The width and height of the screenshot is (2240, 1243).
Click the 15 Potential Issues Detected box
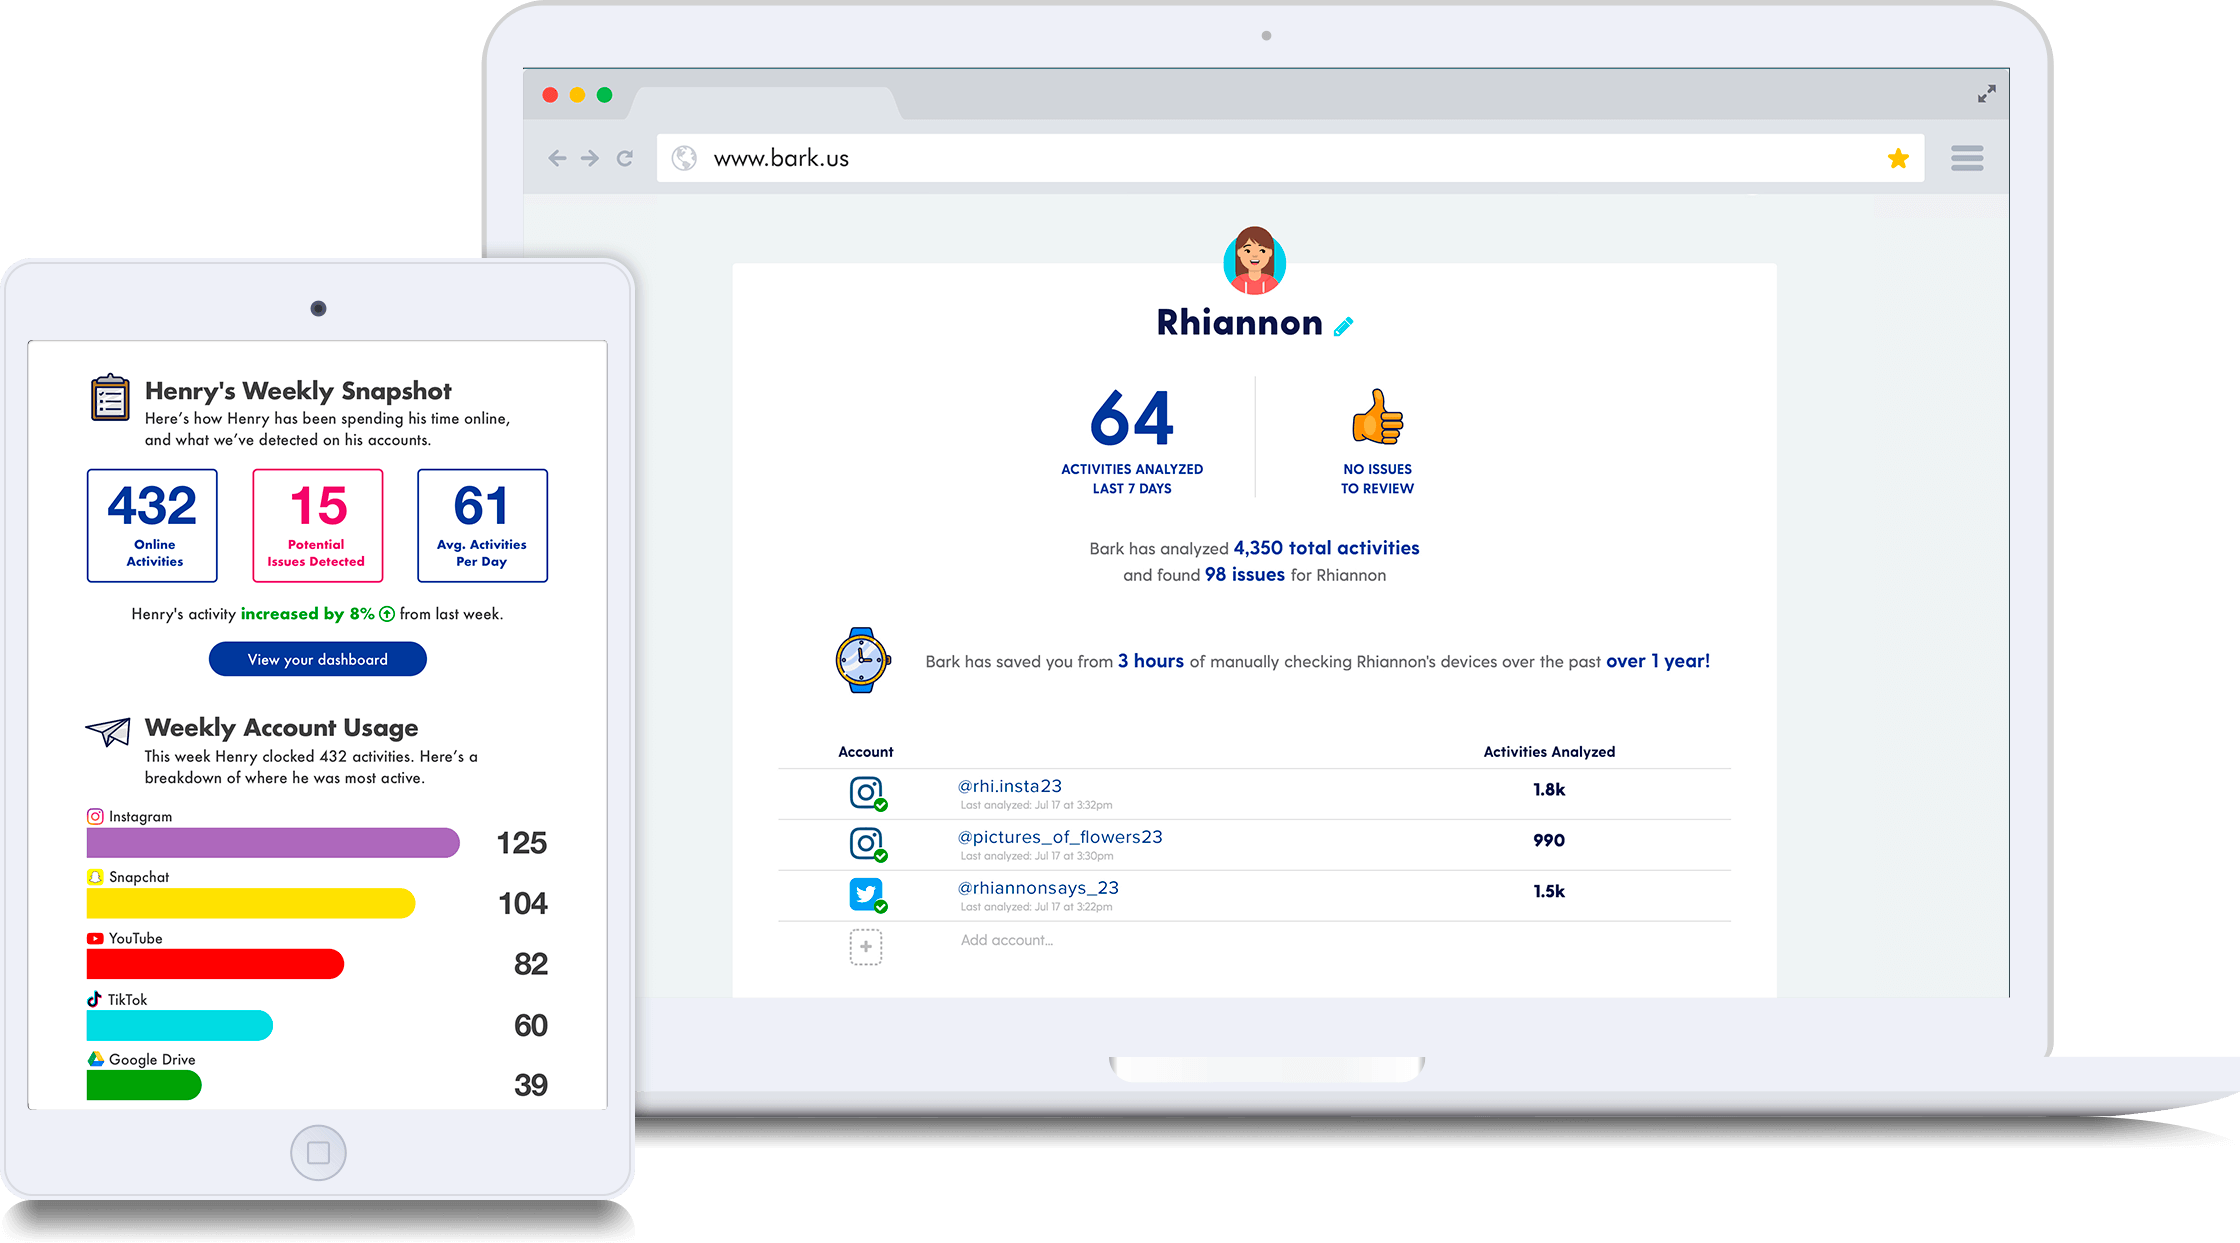(x=317, y=525)
